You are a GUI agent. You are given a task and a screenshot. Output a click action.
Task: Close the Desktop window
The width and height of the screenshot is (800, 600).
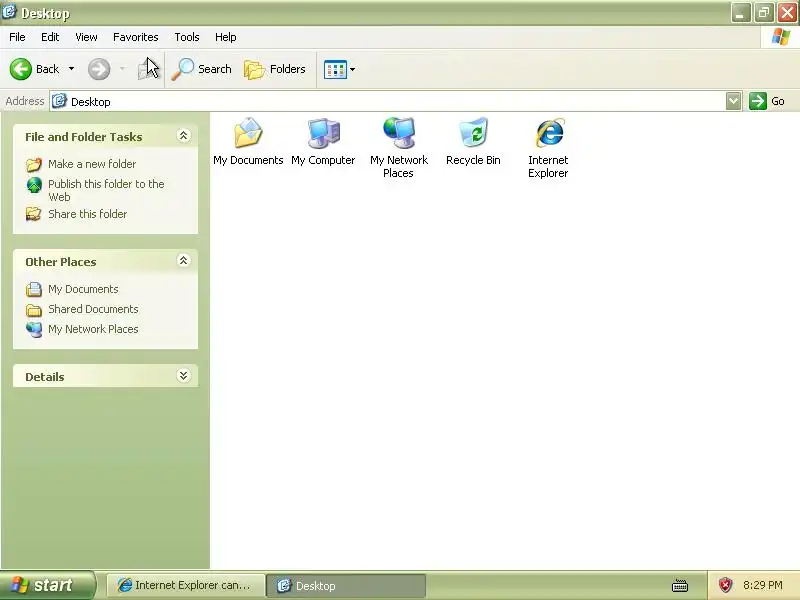[787, 13]
